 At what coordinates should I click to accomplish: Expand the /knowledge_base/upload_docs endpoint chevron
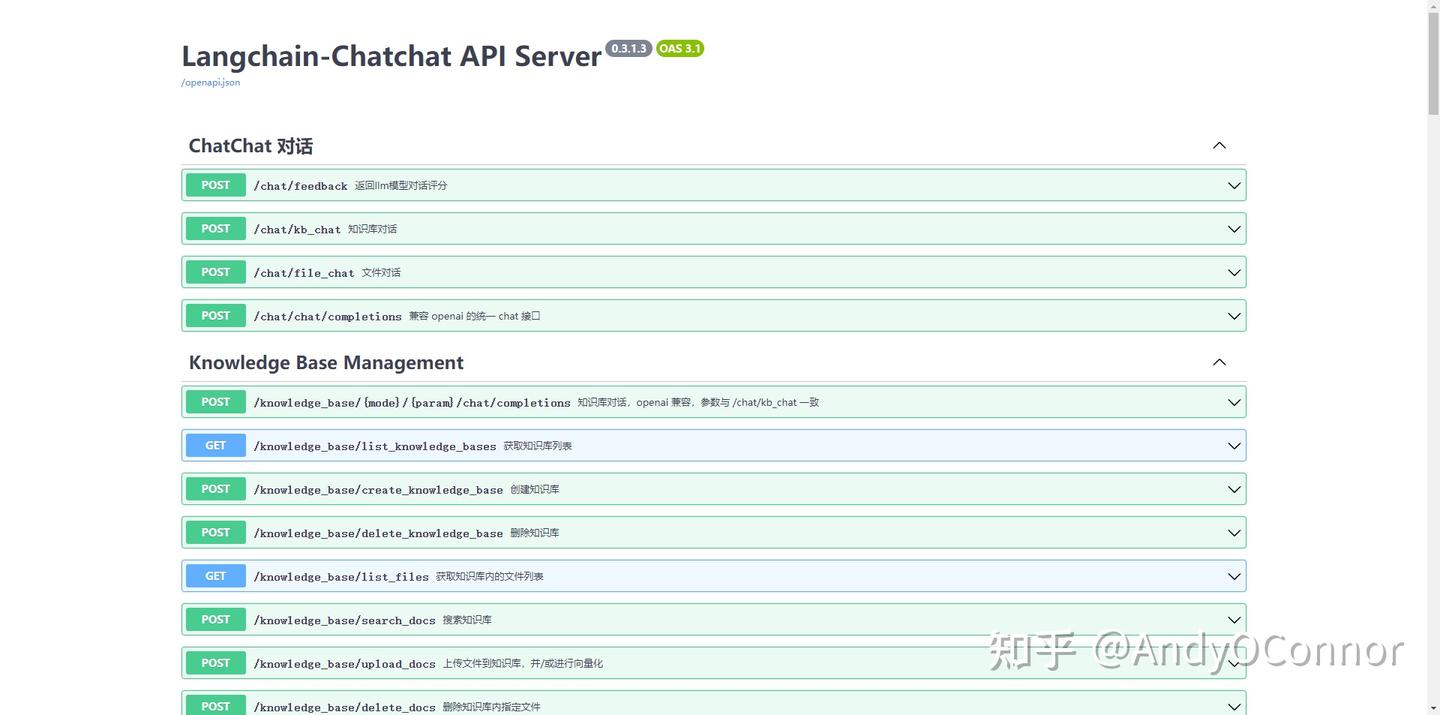coord(1234,664)
